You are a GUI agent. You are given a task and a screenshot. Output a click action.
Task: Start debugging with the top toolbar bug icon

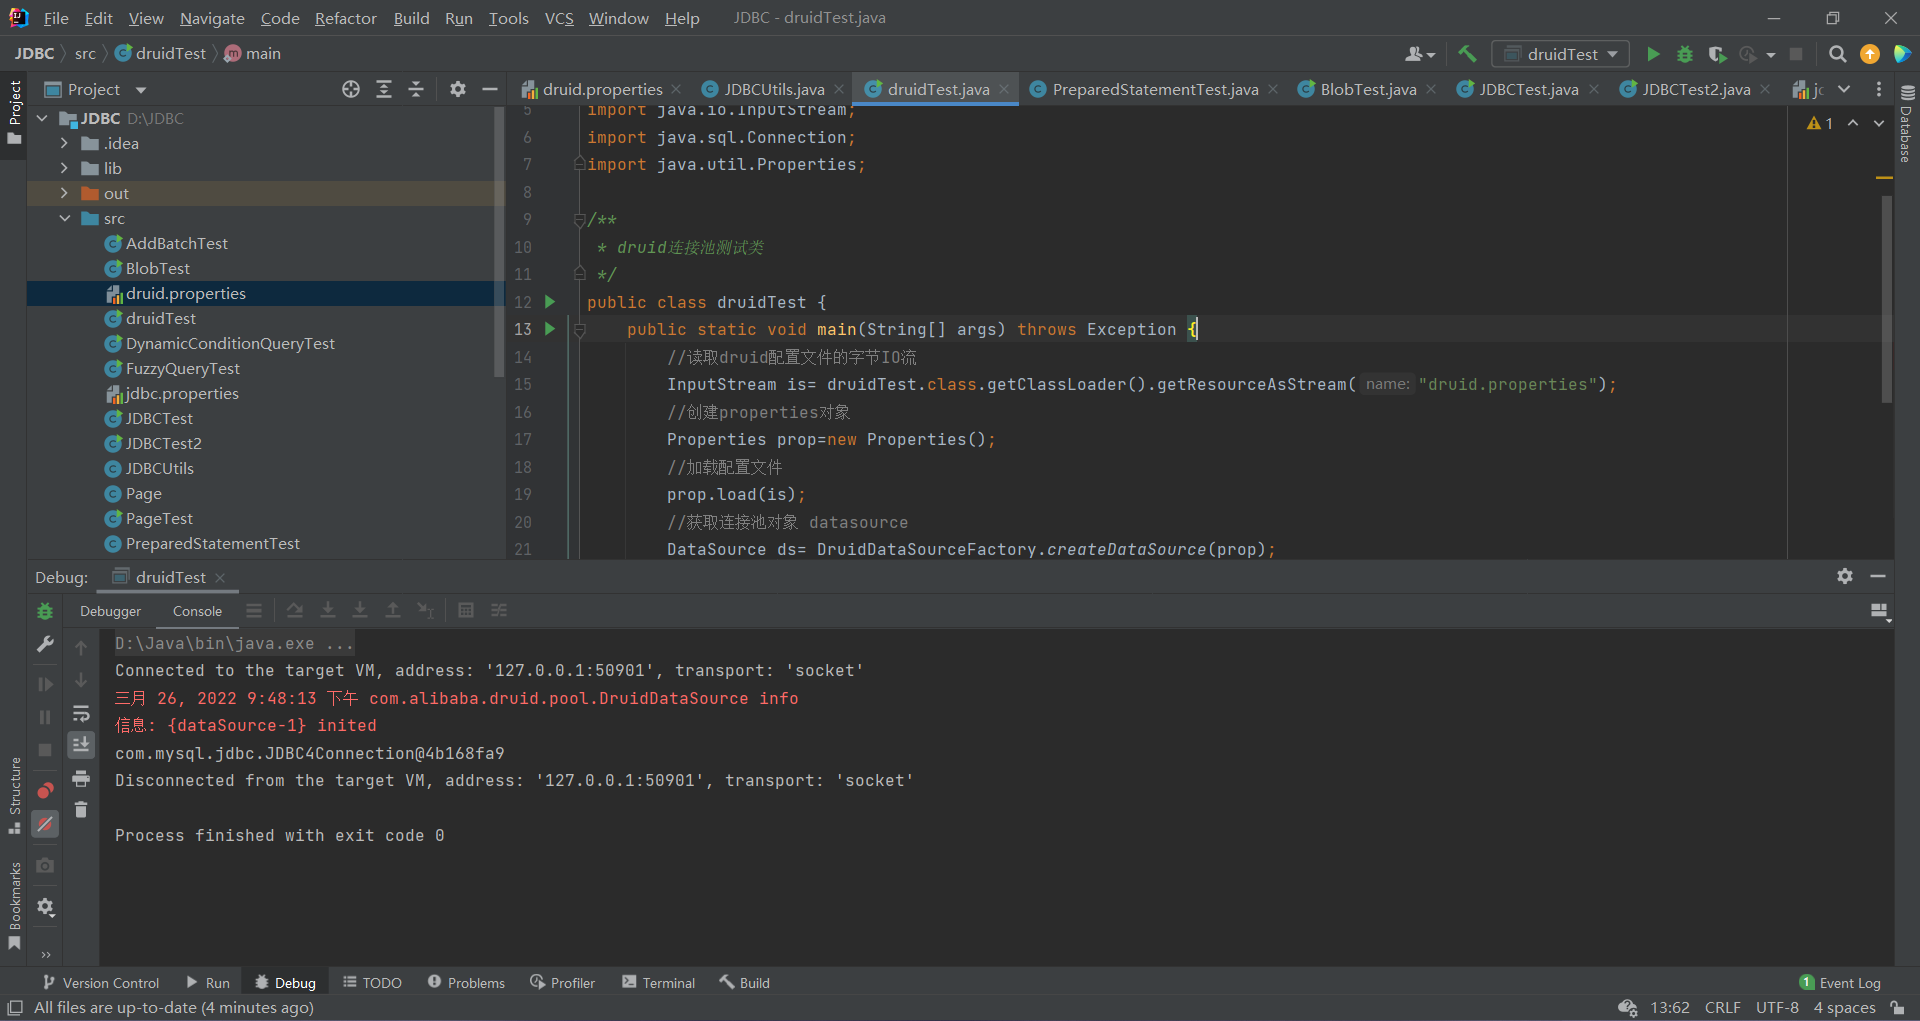pos(1685,54)
